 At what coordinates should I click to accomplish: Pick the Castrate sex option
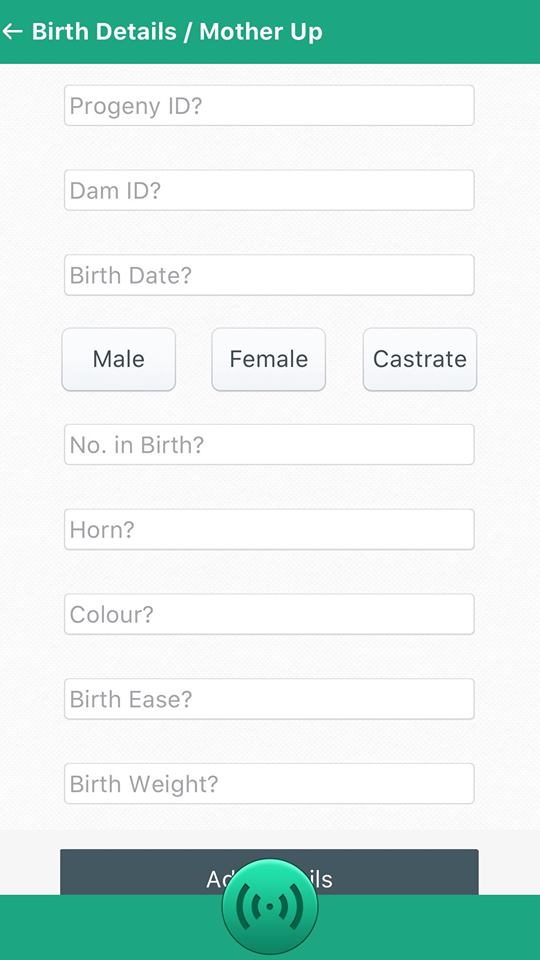click(420, 359)
